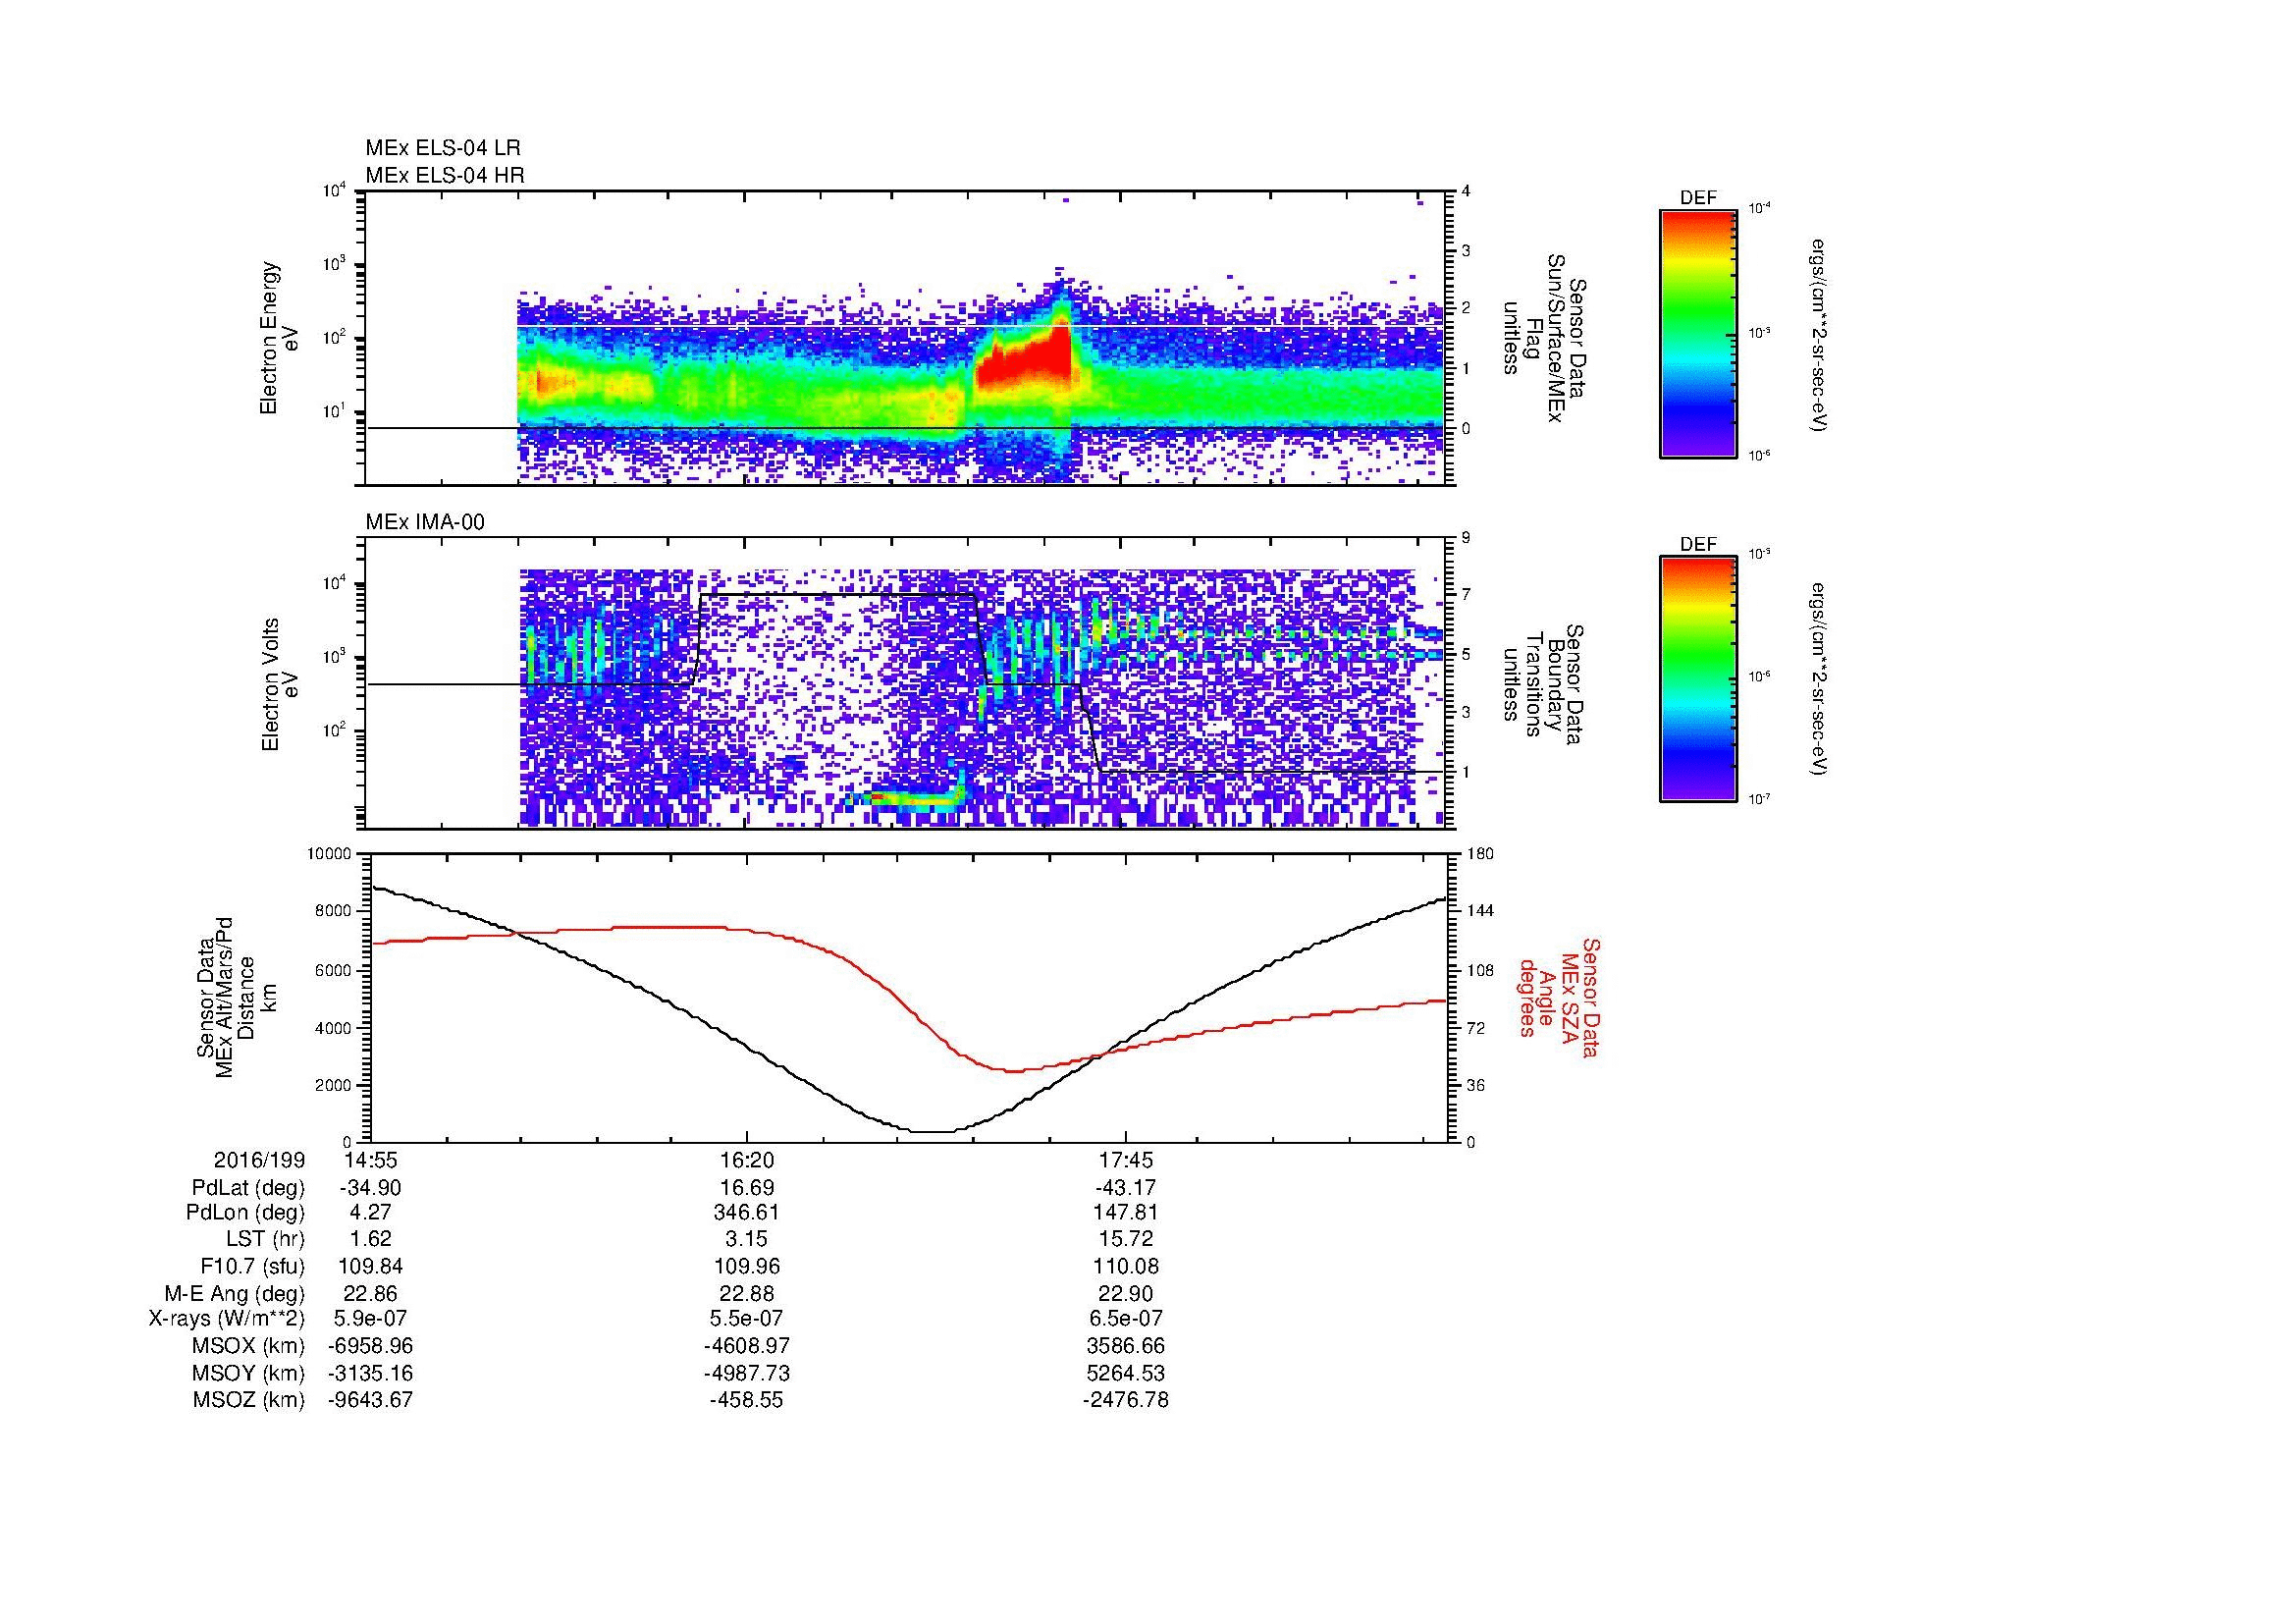Image resolution: width=2296 pixels, height=1623 pixels.
Task: Click the MSOZ value '-2476.78'
Action: (1126, 1400)
